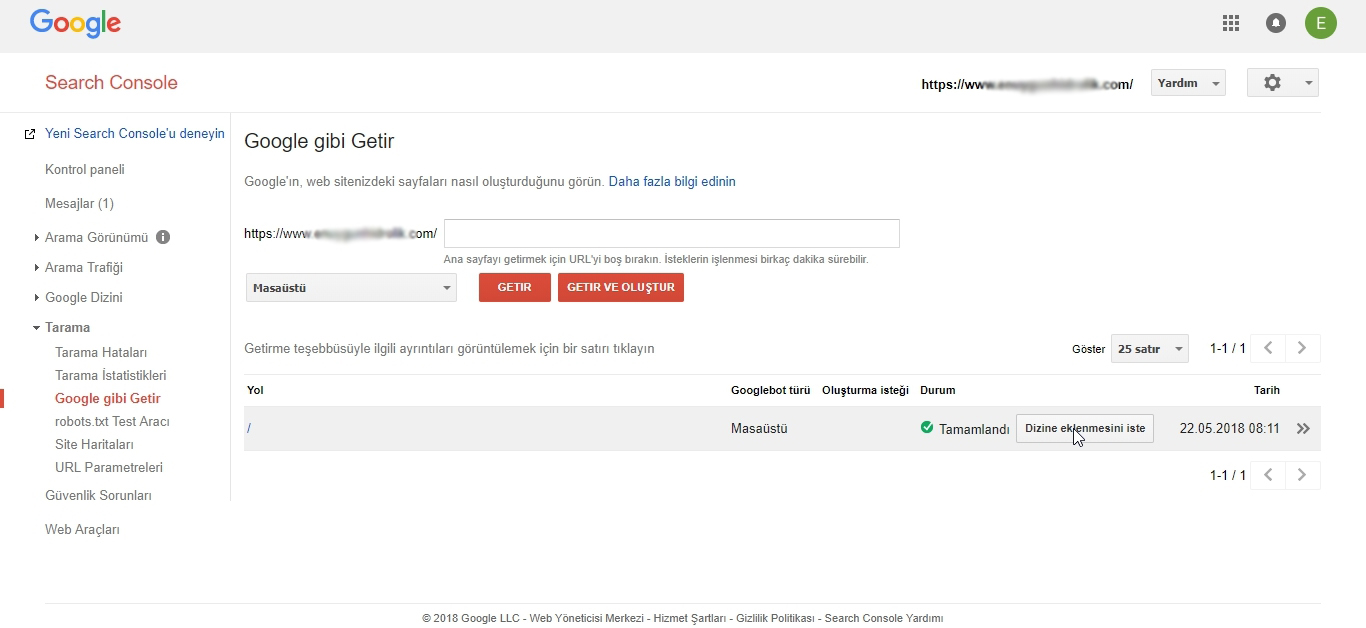The height and width of the screenshot is (628, 1366).
Task: Click the external link icon beside Yeni Search Console
Action: point(30,134)
